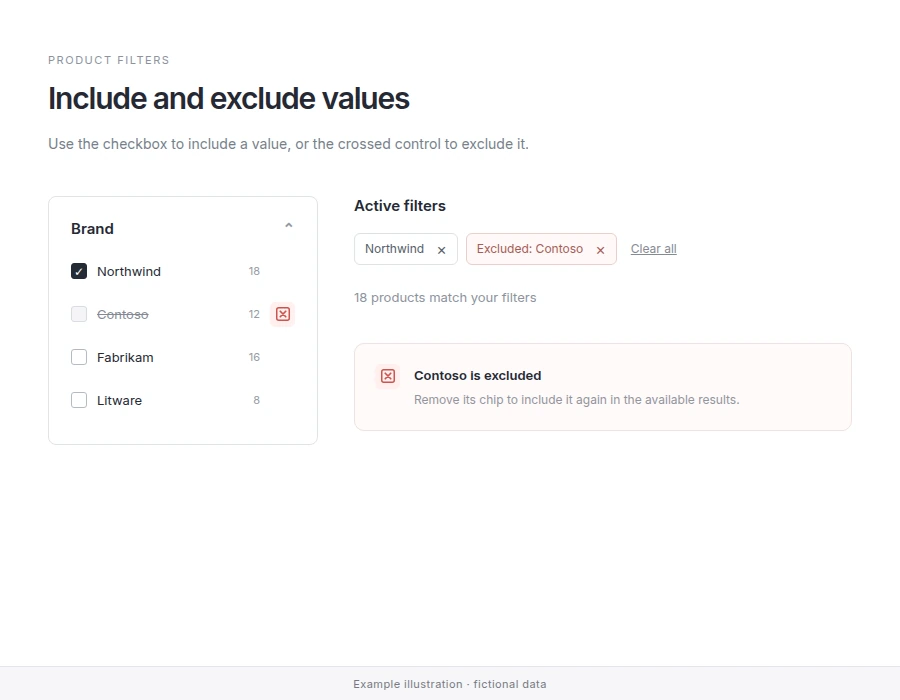Click the 'Use the checkbox to include' description
The image size is (900, 700).
[x=288, y=144]
